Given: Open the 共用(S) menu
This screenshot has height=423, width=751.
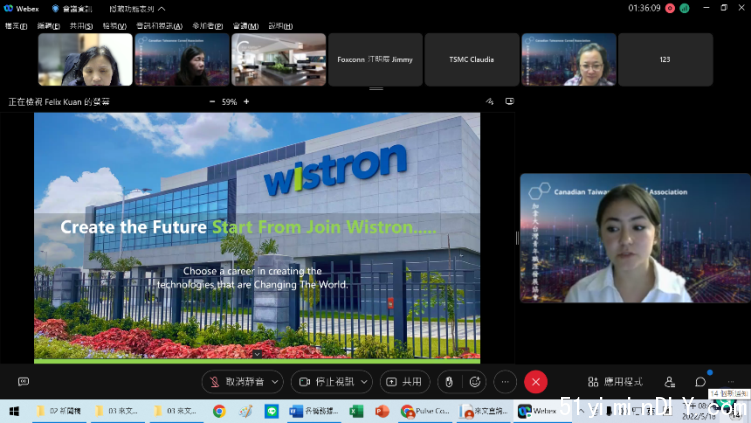Looking at the screenshot, I should [81, 26].
